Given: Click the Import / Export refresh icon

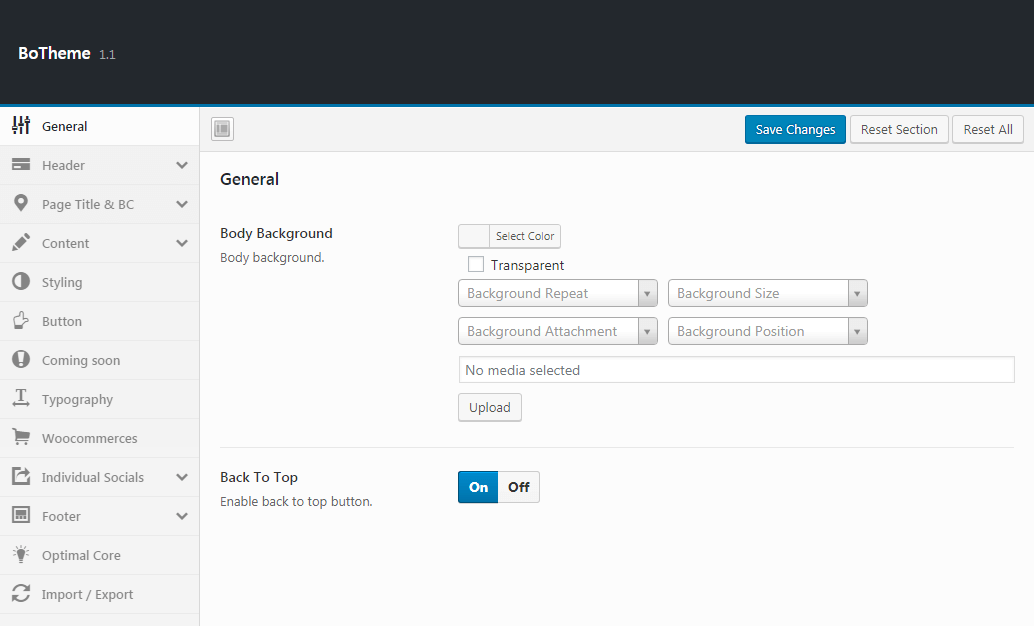Looking at the screenshot, I should (21, 594).
